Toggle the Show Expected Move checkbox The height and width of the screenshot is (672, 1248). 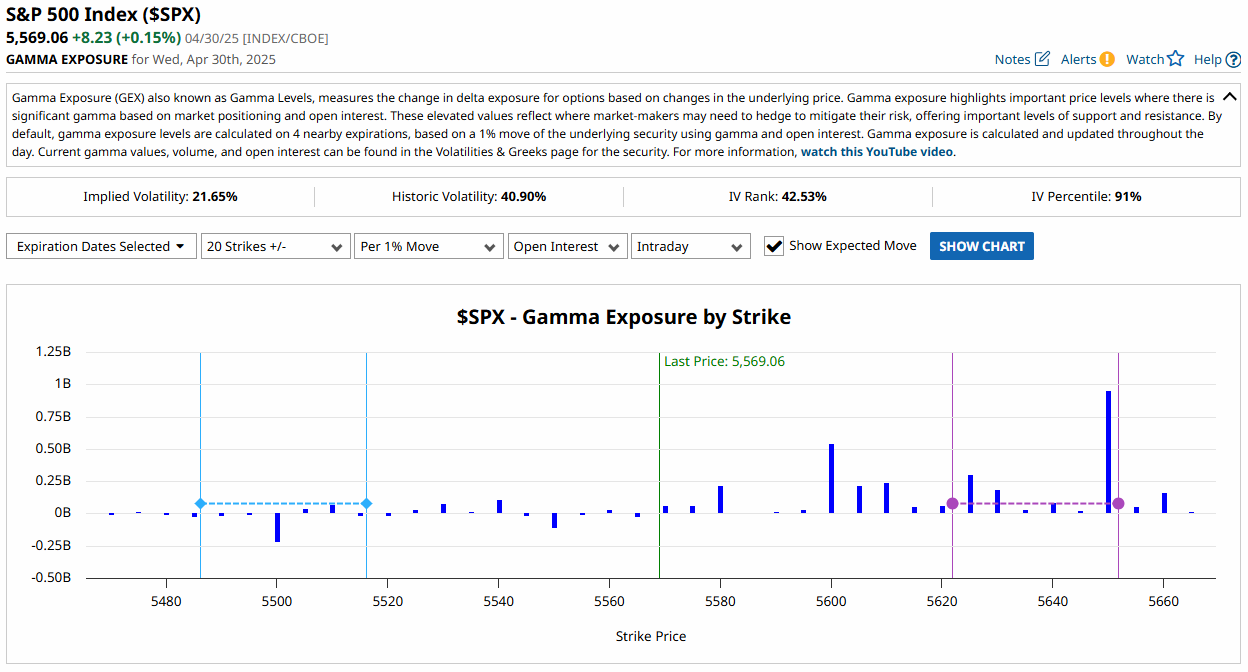point(774,246)
